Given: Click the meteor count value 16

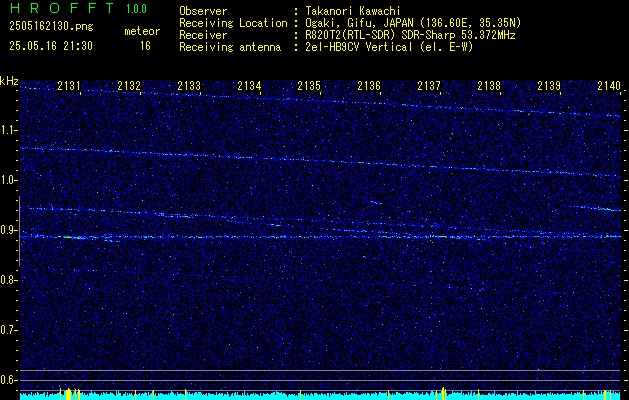Looking at the screenshot, I should pyautogui.click(x=145, y=46).
